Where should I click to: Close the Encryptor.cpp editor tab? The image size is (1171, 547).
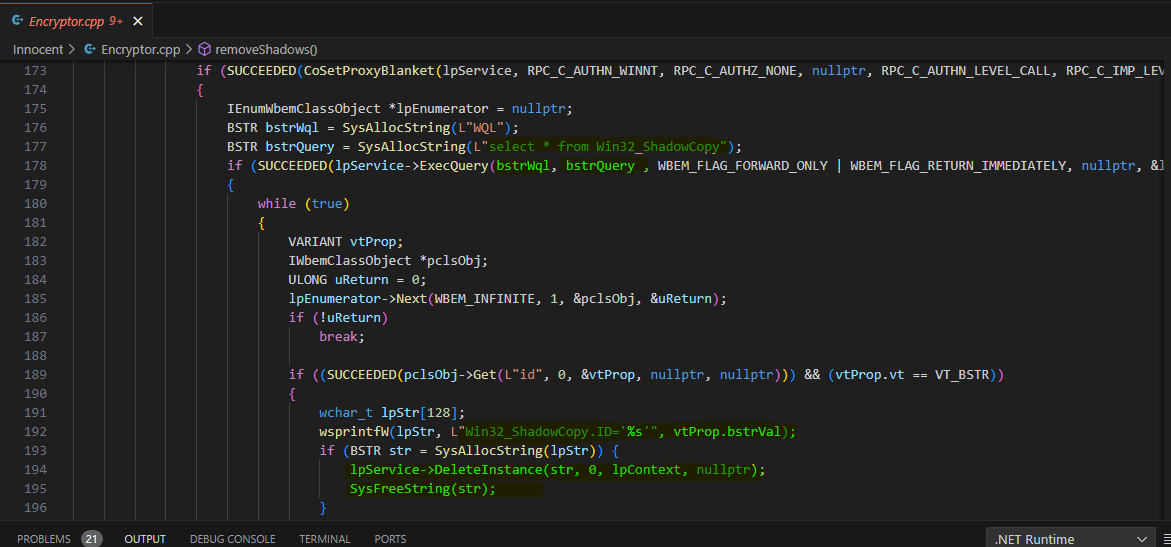point(137,22)
